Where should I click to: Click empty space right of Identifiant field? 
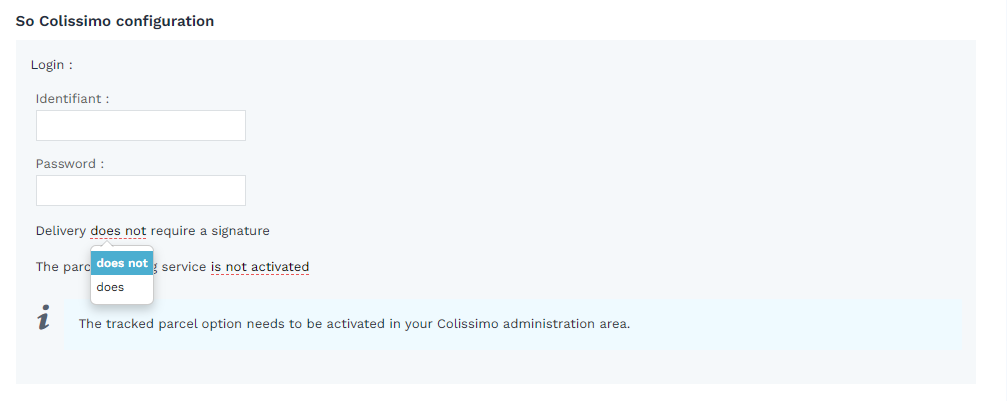[600, 126]
